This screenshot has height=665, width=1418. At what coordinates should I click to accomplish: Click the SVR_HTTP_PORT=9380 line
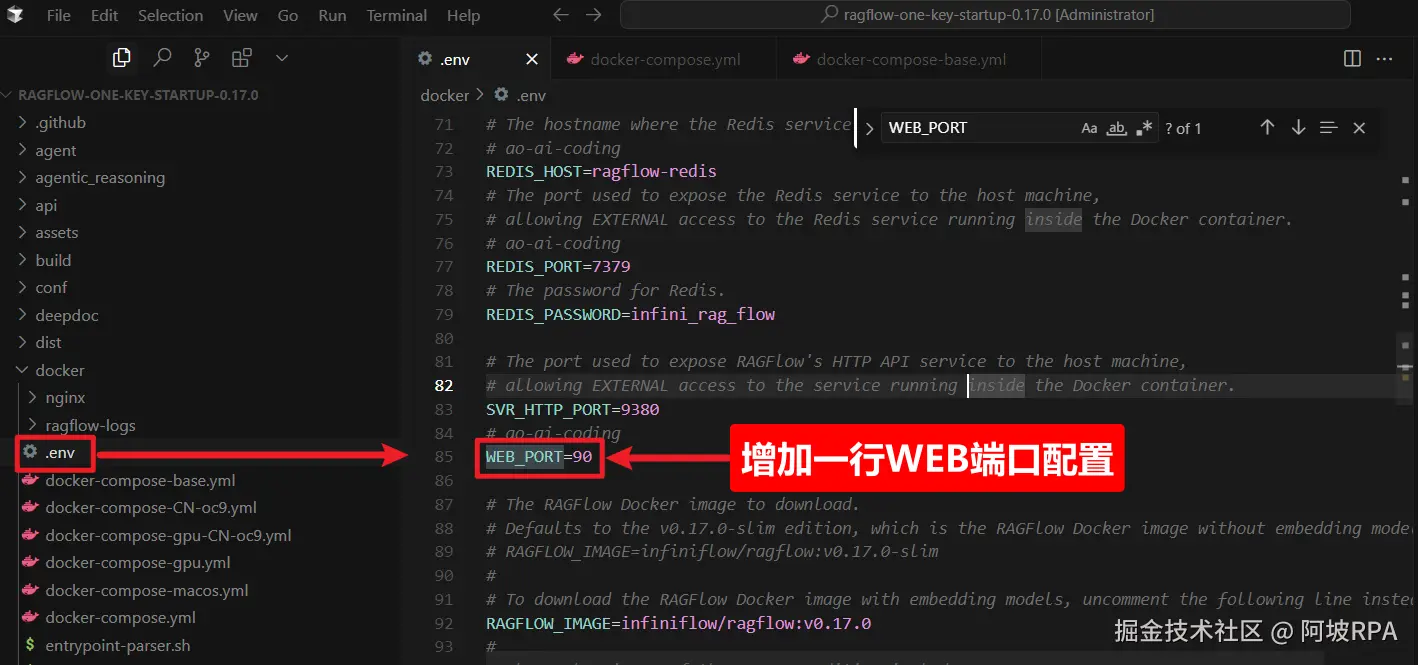tap(572, 409)
